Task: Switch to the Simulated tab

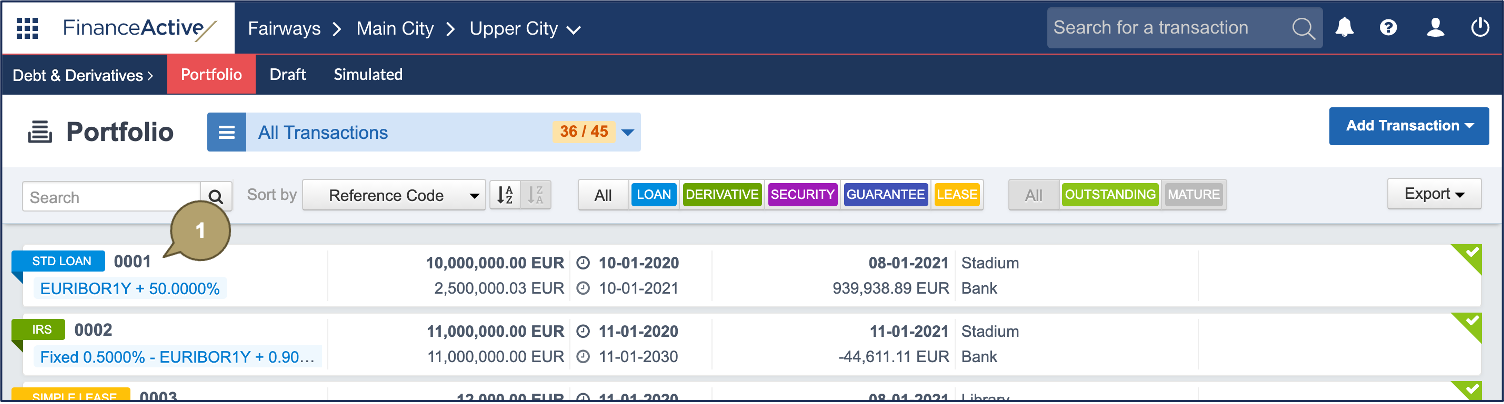Action: (x=368, y=74)
